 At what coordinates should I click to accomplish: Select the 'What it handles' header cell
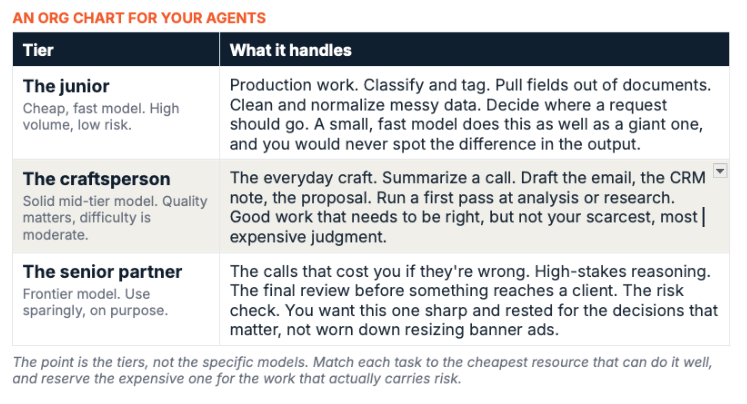pos(474,50)
